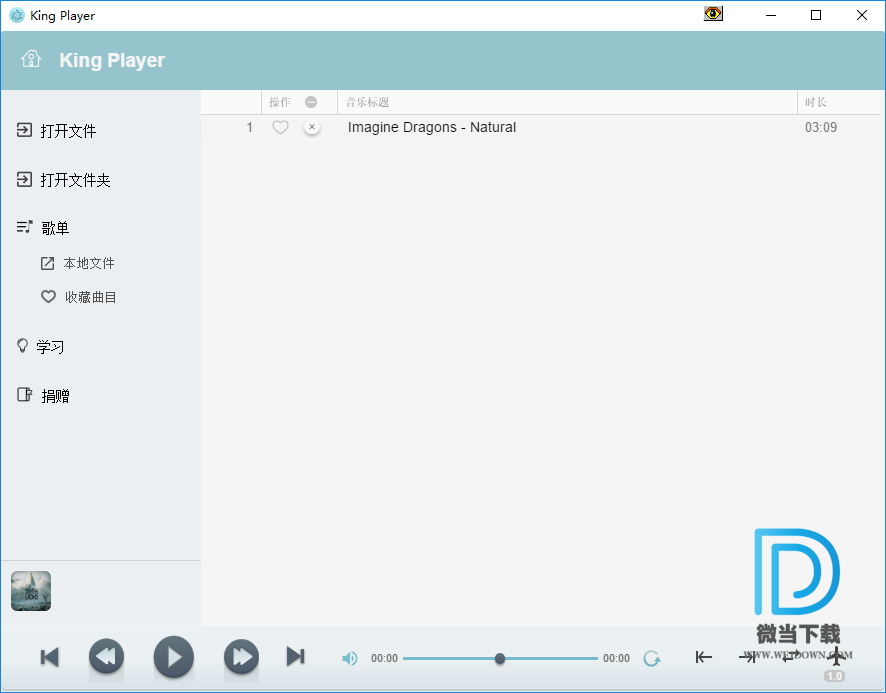This screenshot has height=693, width=886.
Task: Rewind the current track
Action: tap(106, 656)
